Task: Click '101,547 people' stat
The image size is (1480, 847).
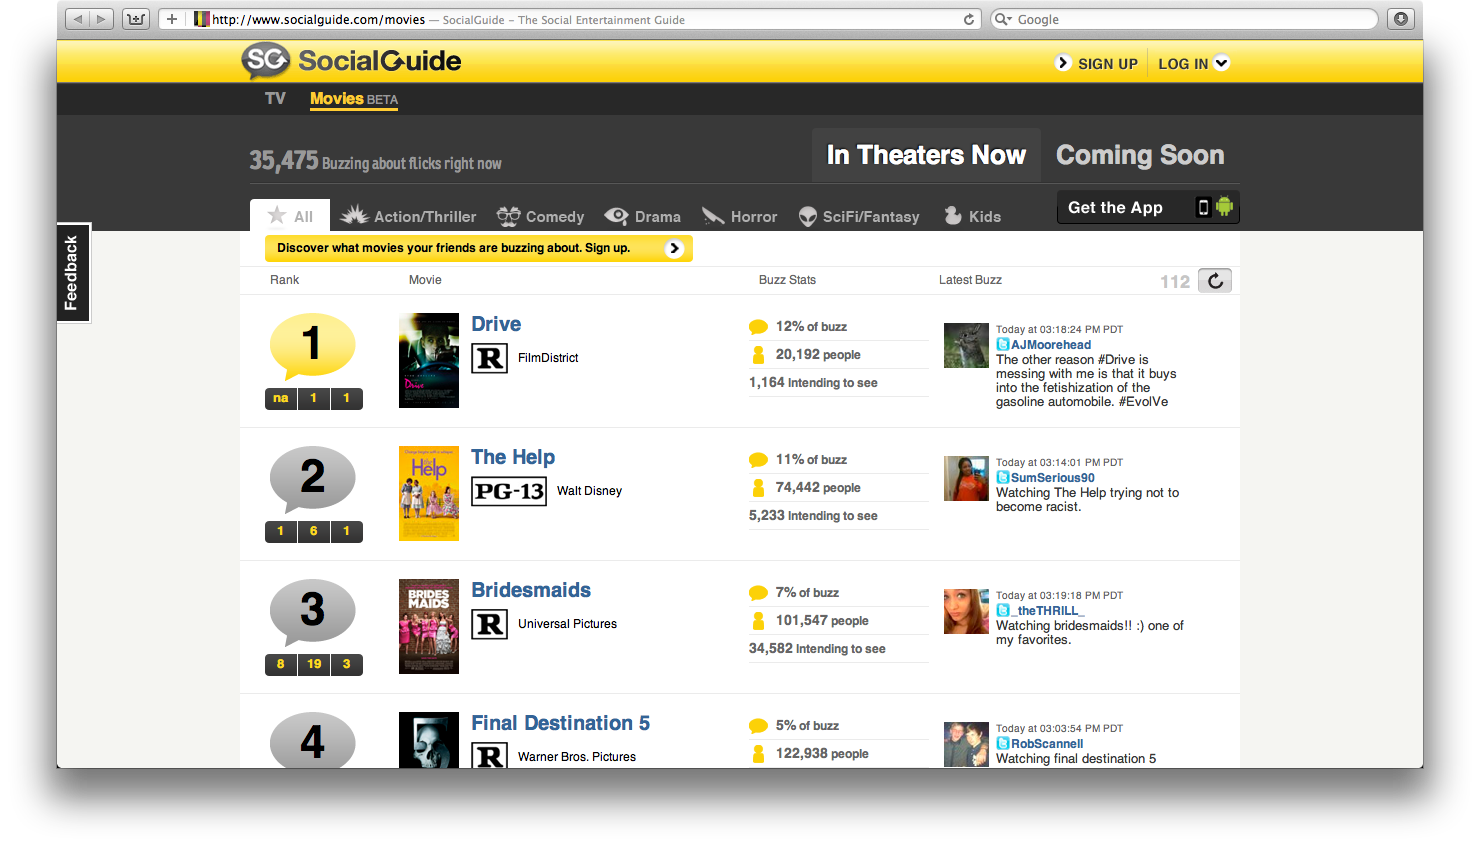Action: pos(822,621)
